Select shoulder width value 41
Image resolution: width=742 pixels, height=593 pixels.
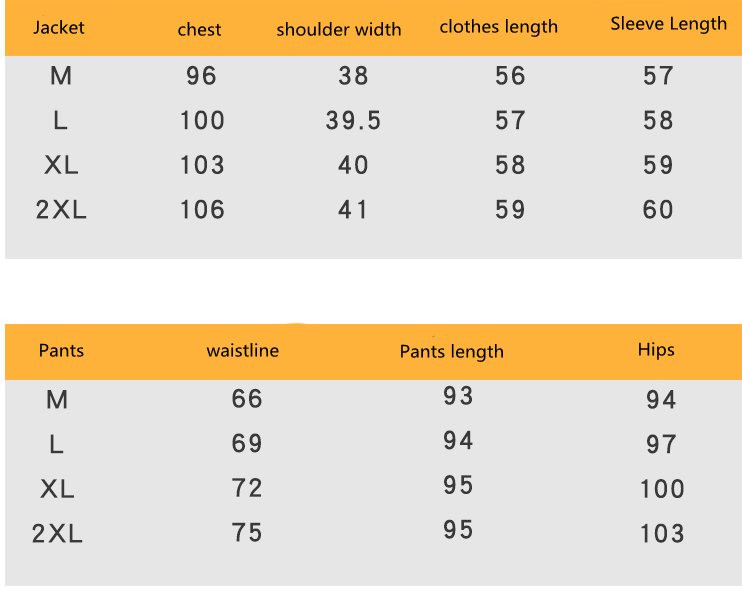click(x=353, y=210)
